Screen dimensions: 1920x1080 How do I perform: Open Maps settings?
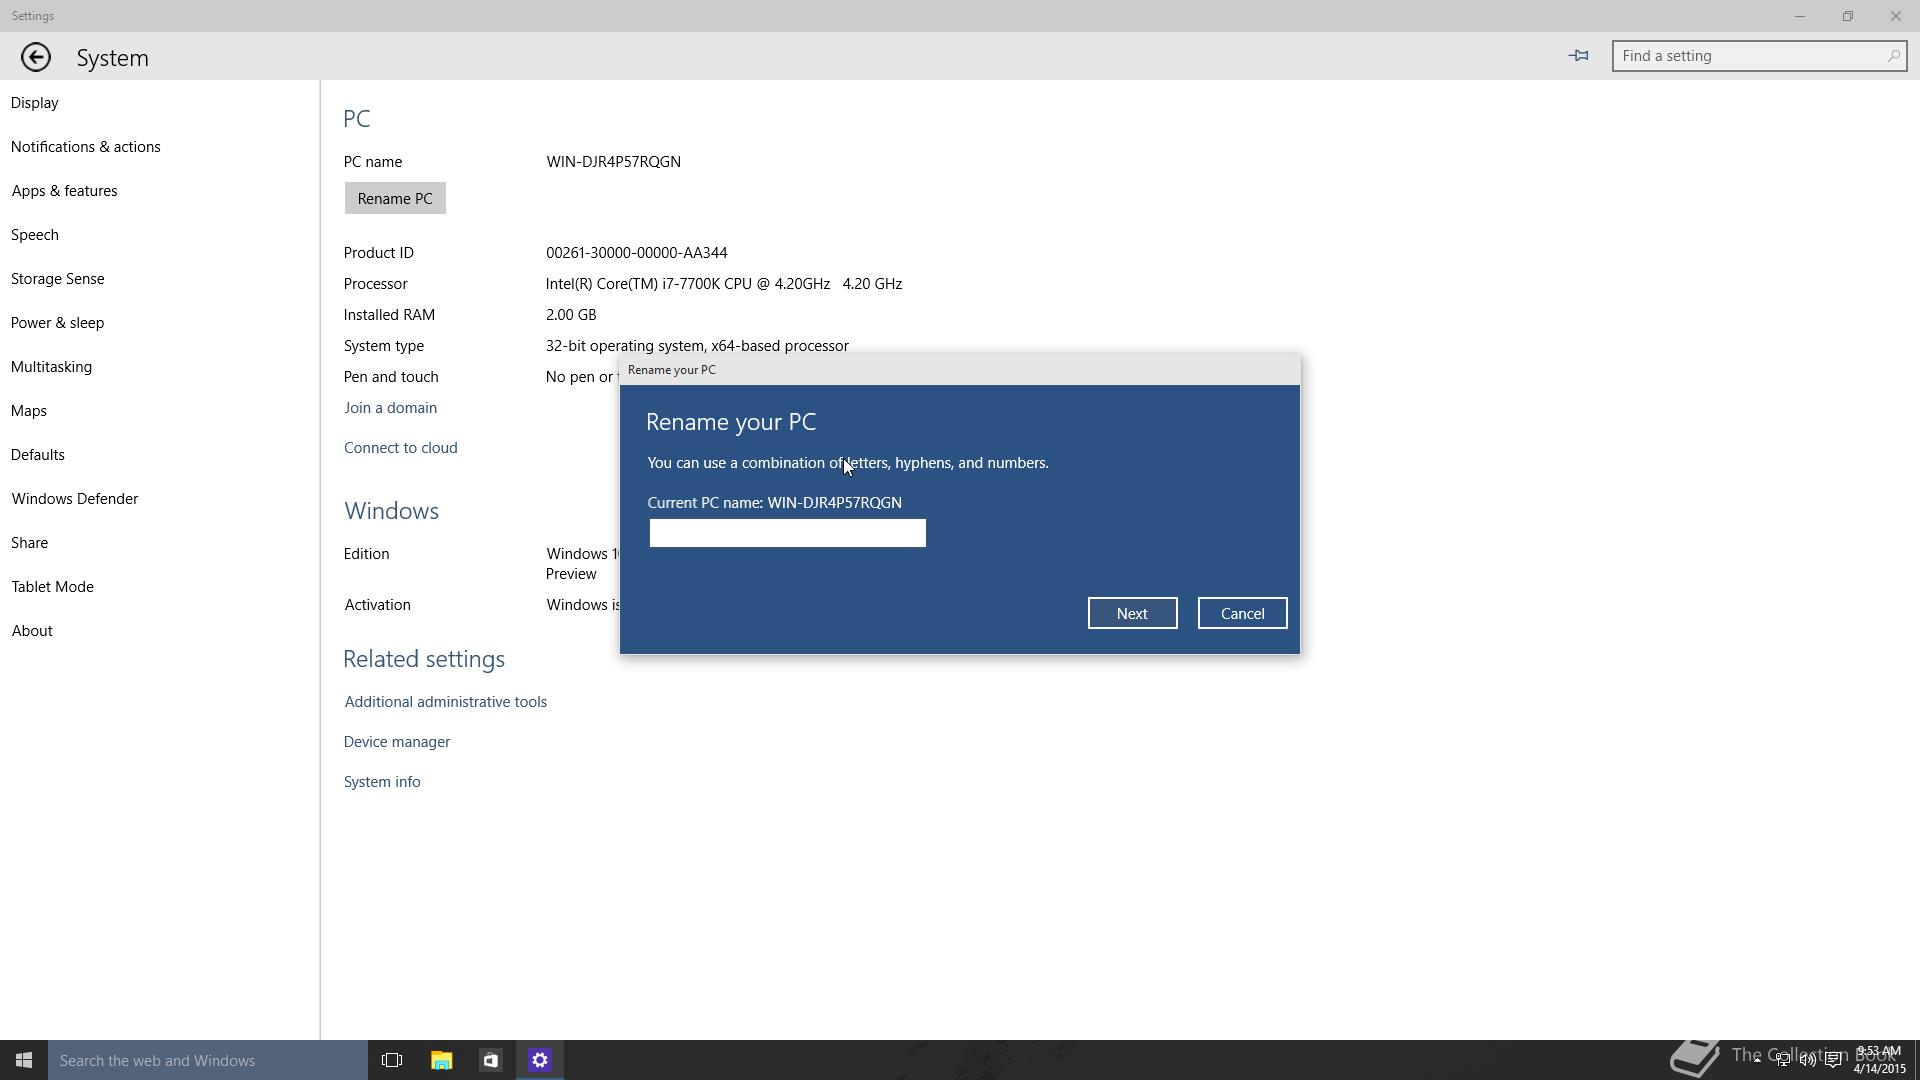tap(160, 411)
